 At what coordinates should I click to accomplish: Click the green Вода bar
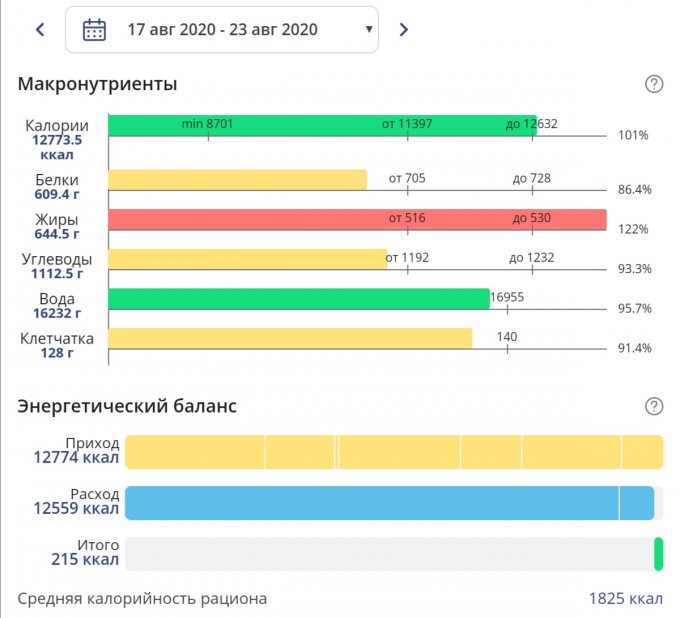coord(298,299)
